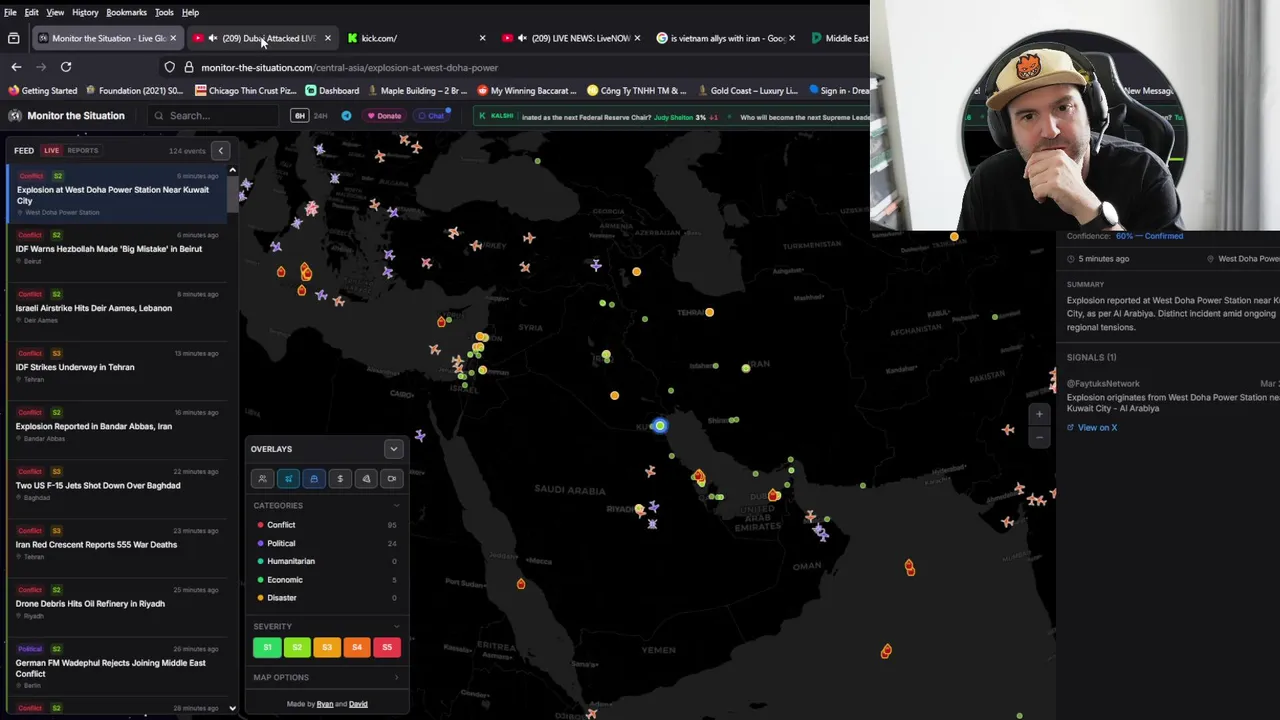This screenshot has width=1280, height=720.
Task: Toggle the aircraft overlay icon
Action: click(x=288, y=479)
